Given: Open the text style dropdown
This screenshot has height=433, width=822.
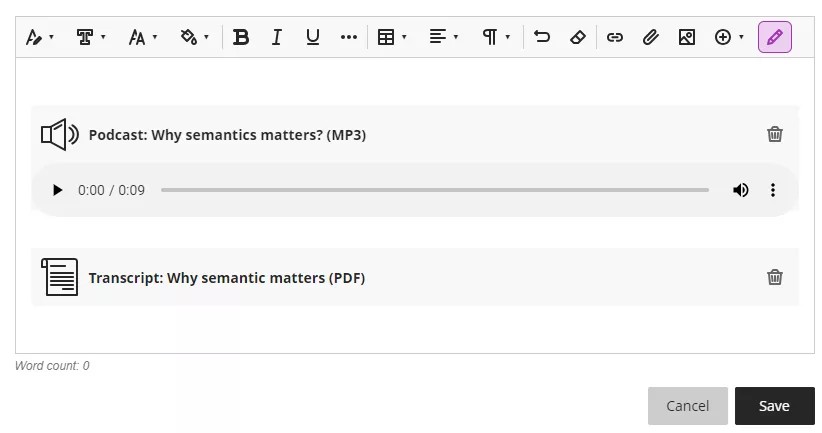Looking at the screenshot, I should 91,37.
